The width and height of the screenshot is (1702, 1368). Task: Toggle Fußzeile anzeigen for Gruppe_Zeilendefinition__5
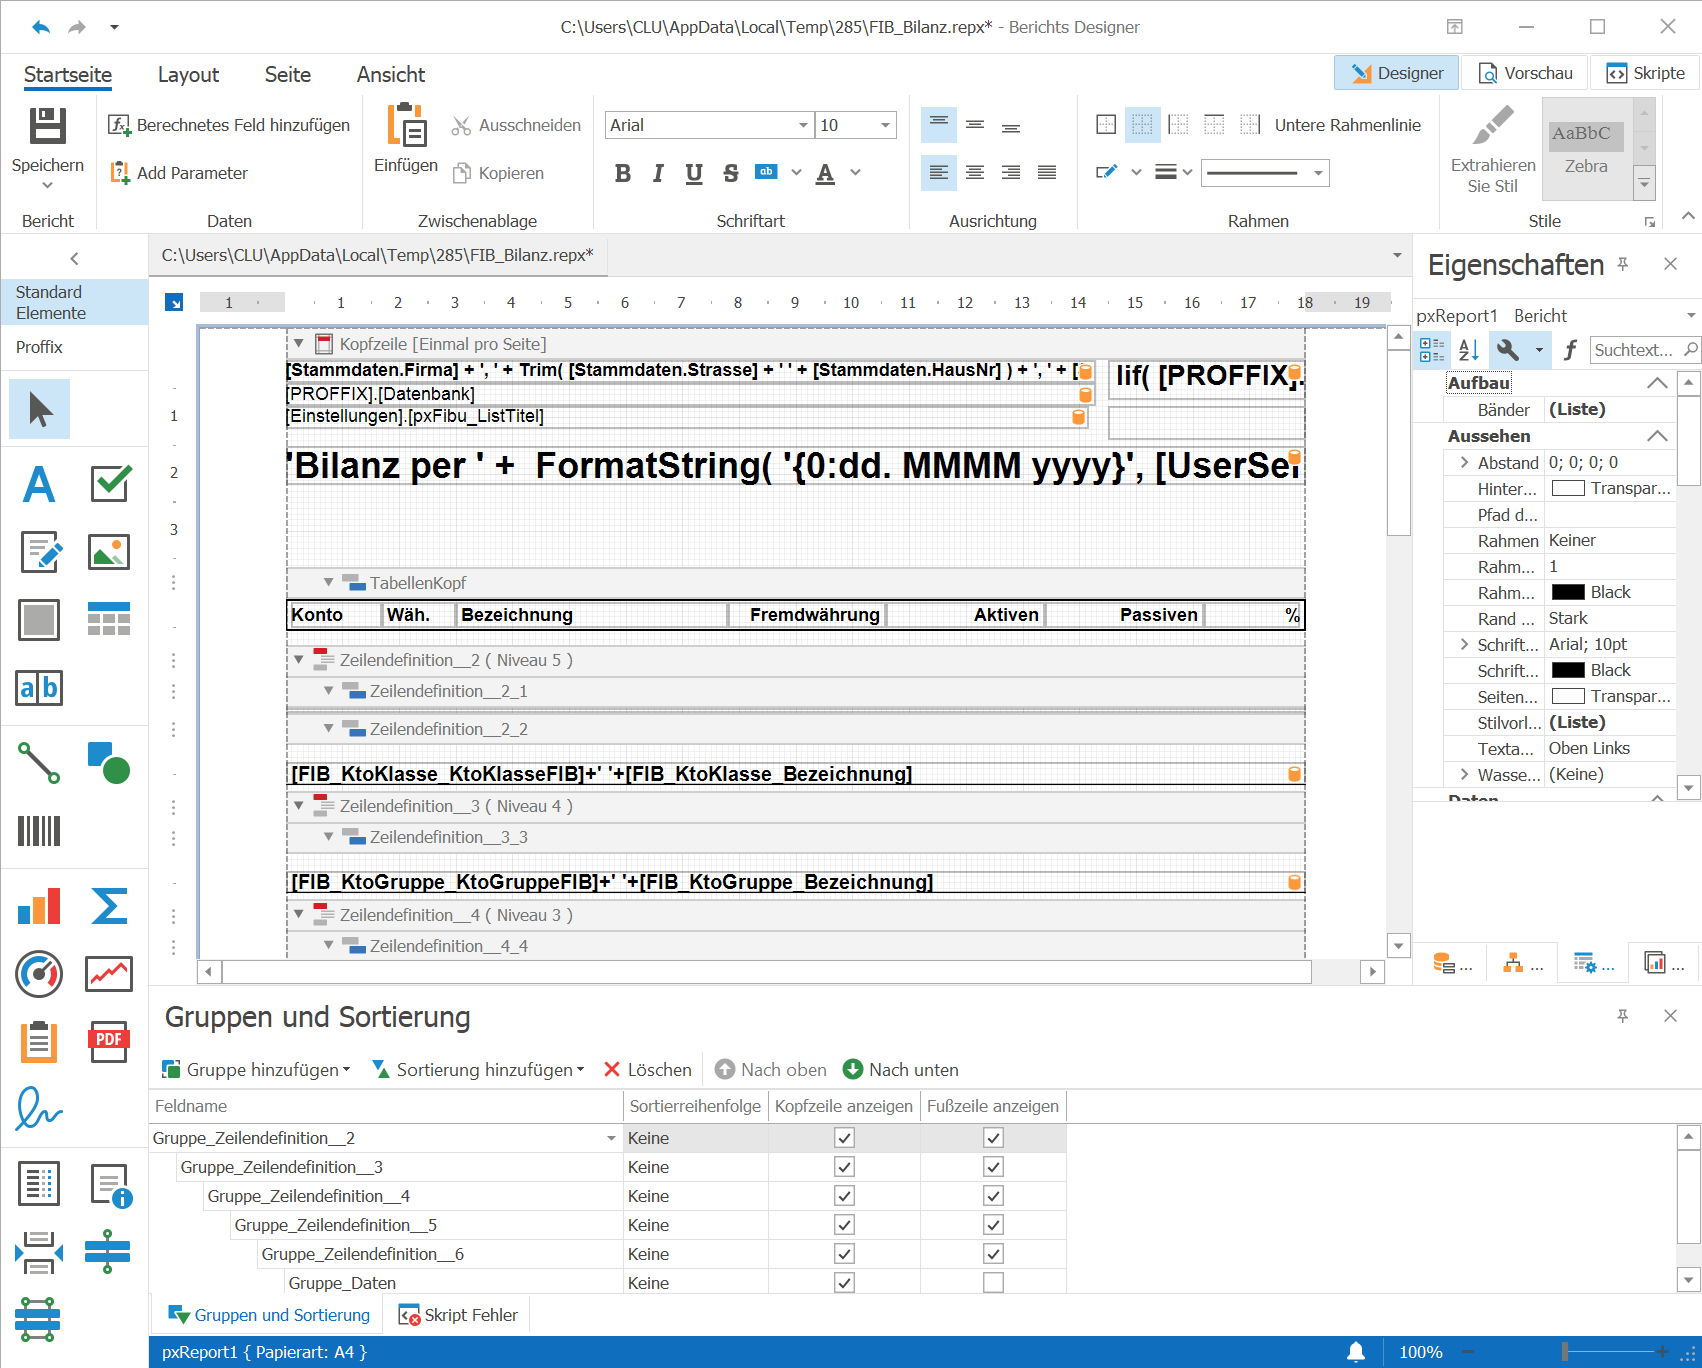(993, 1225)
